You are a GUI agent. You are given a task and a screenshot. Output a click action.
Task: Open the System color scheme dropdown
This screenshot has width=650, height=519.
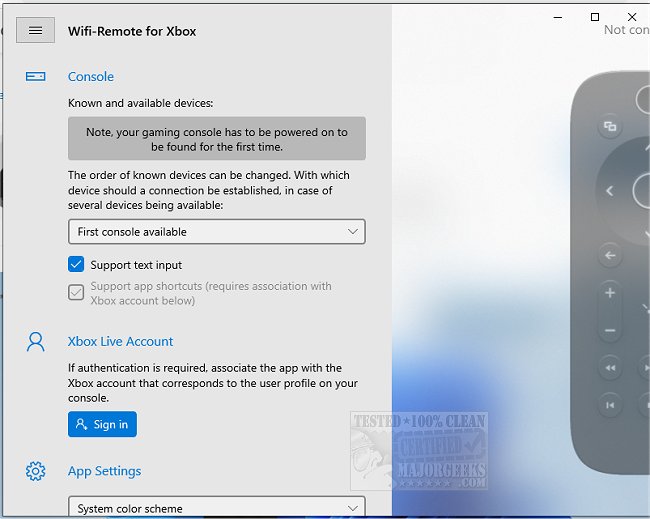tap(217, 507)
